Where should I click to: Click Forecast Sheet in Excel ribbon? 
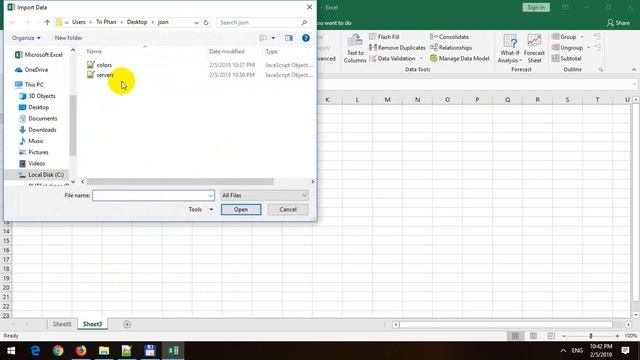pos(534,49)
